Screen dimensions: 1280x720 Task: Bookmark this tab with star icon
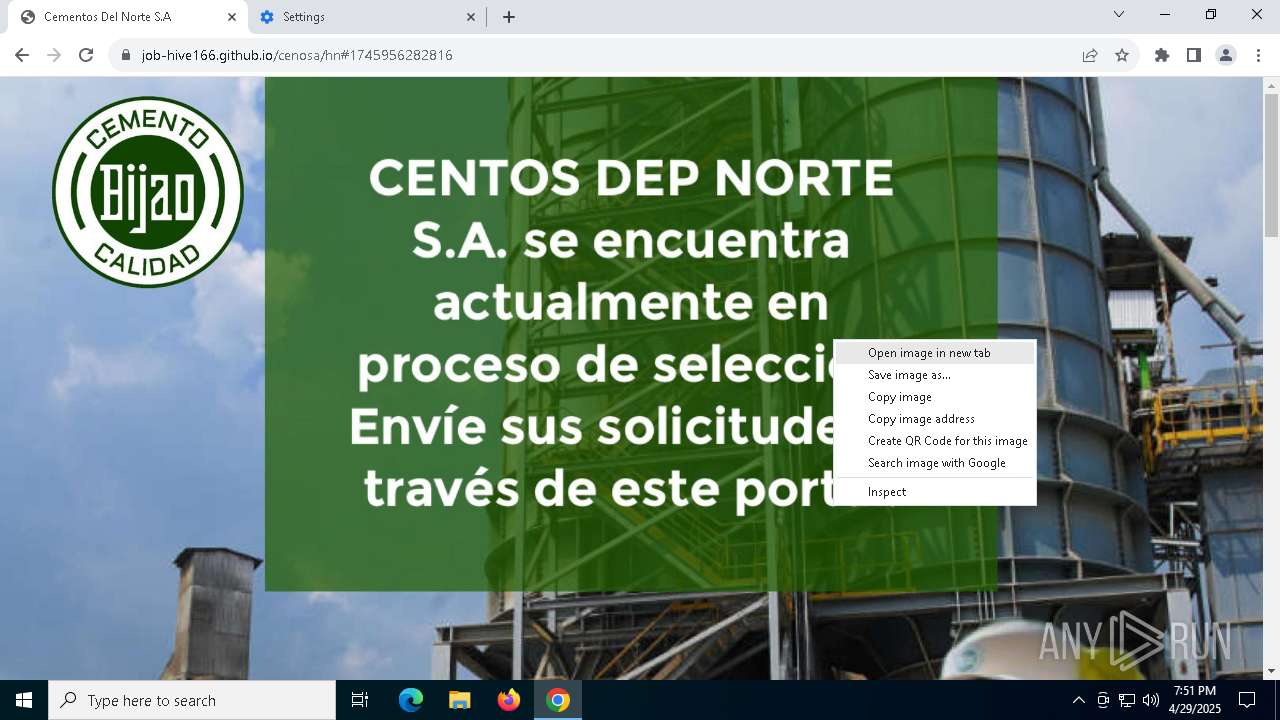tap(1122, 55)
